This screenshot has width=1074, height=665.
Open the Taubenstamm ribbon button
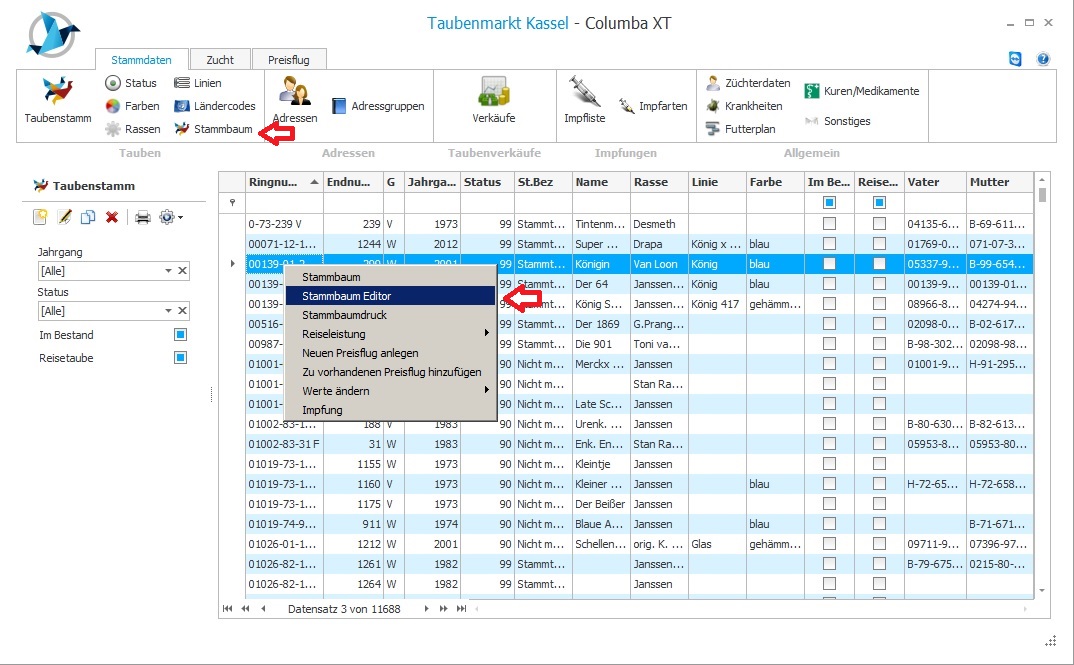point(57,100)
